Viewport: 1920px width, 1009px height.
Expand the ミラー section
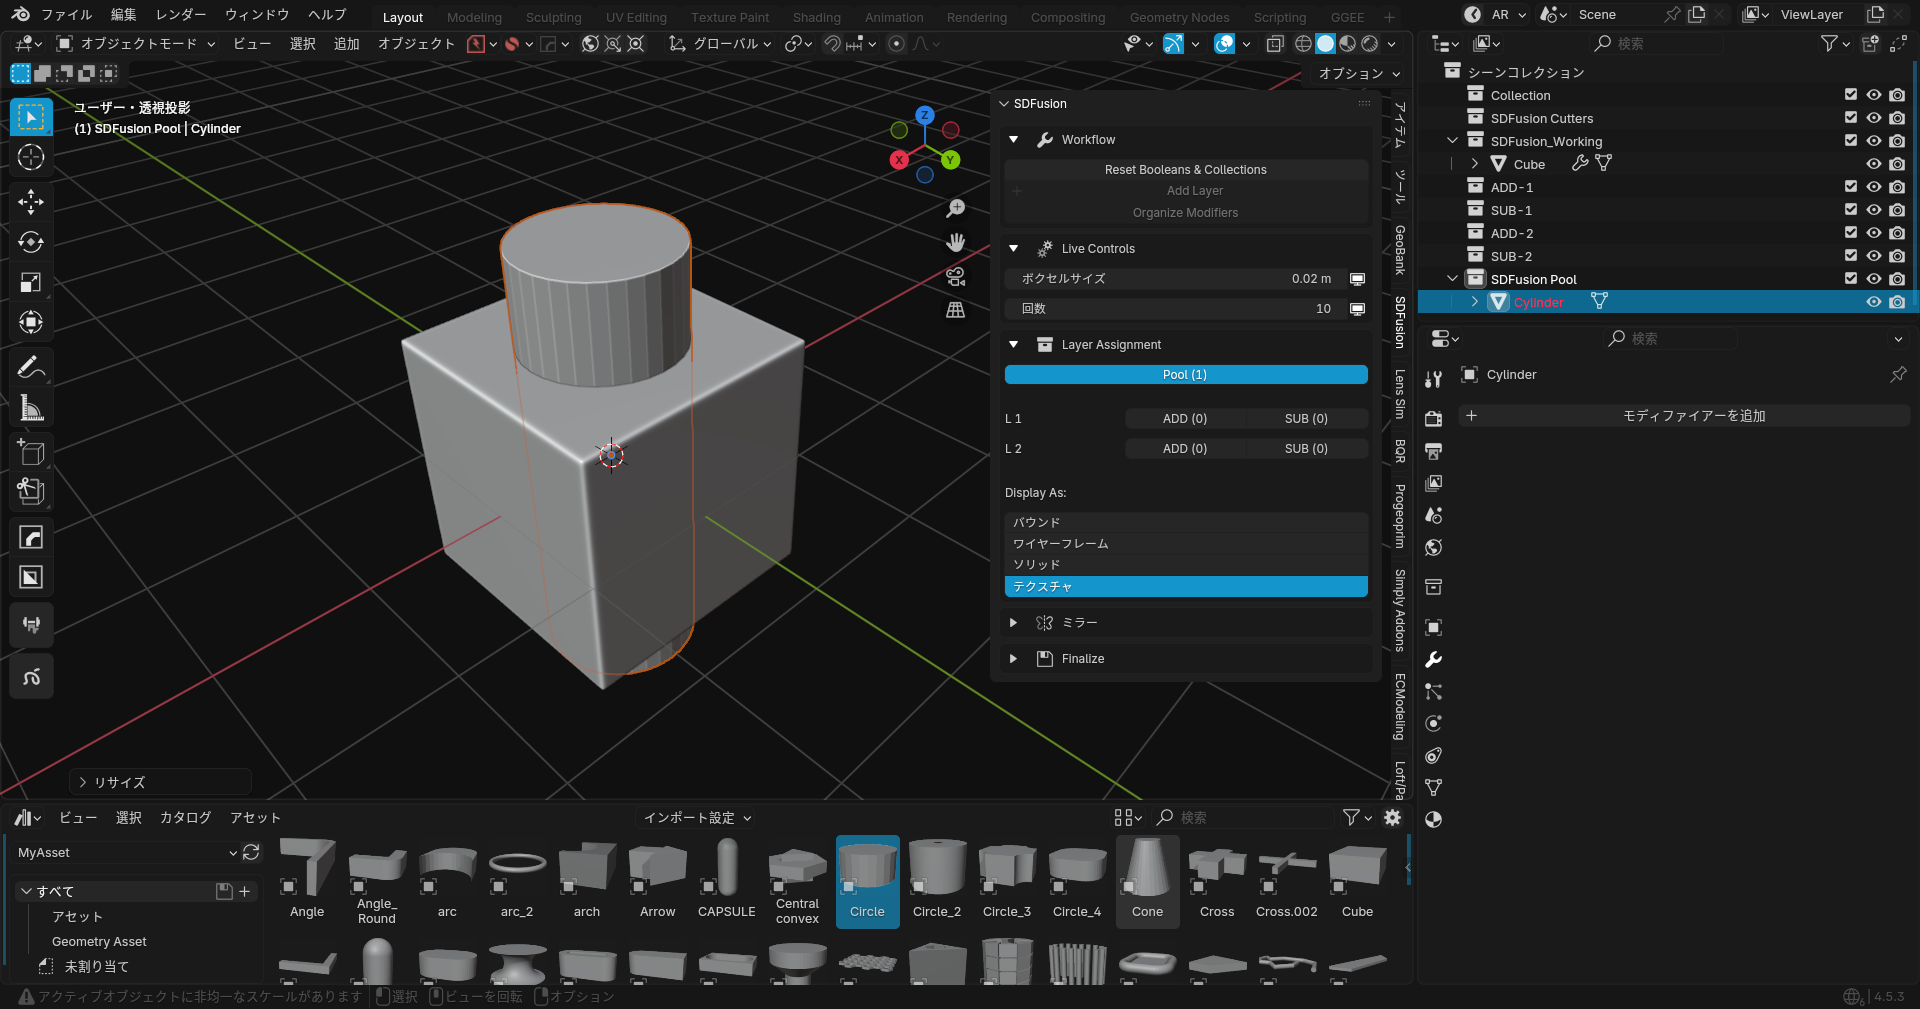click(x=1014, y=623)
